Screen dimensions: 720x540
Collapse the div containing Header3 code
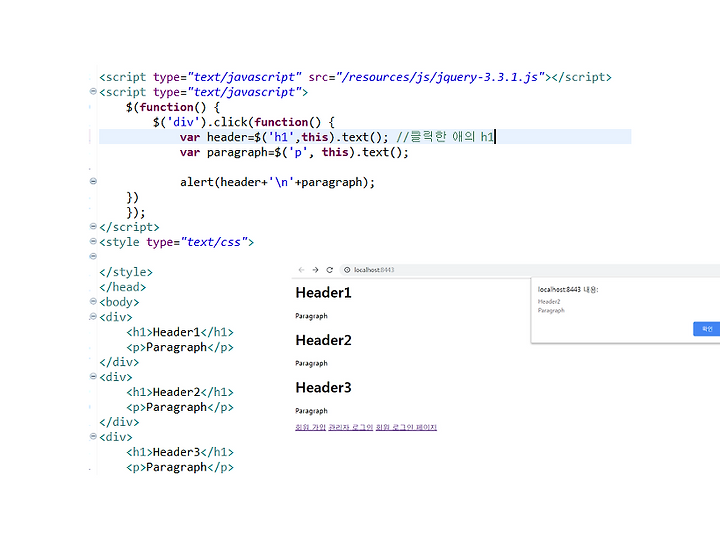(x=93, y=436)
